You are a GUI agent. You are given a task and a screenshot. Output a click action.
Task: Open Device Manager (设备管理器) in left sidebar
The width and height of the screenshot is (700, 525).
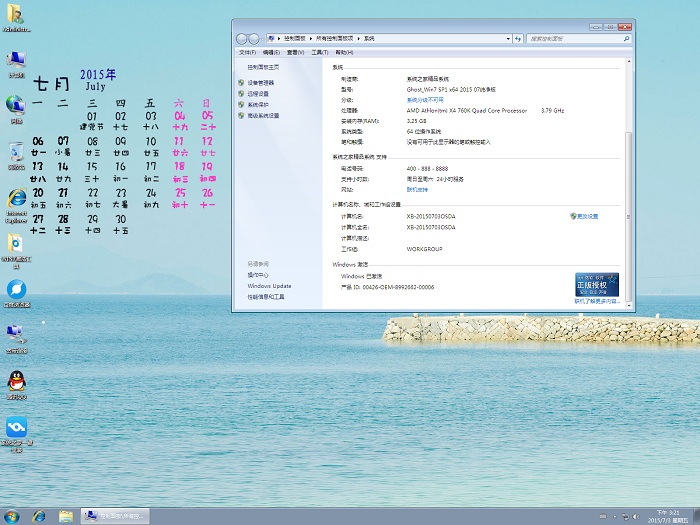(261, 83)
